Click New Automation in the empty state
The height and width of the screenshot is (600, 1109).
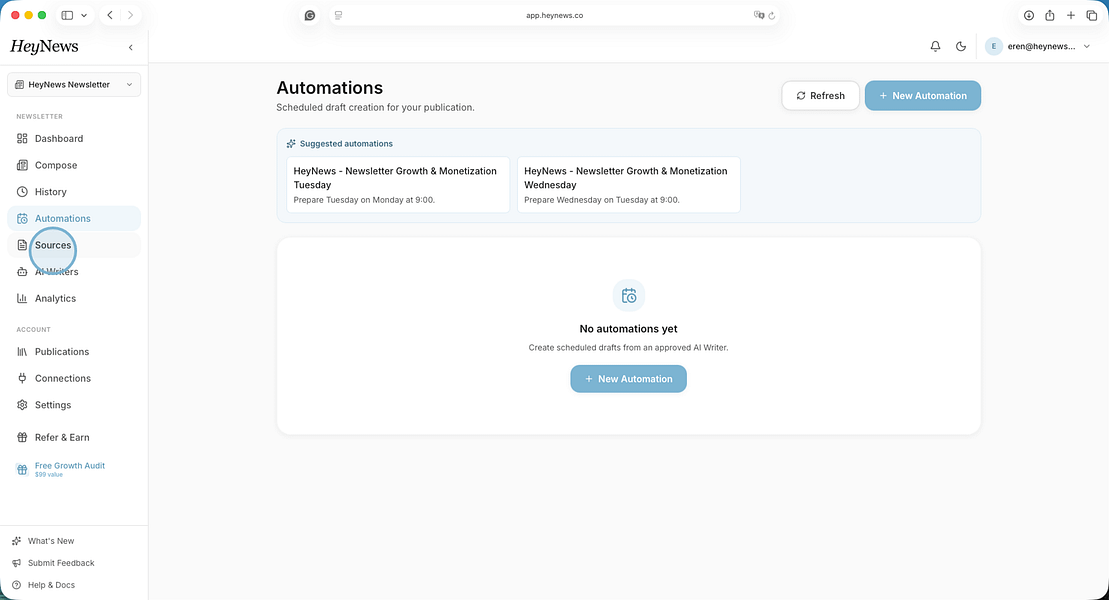click(x=628, y=379)
